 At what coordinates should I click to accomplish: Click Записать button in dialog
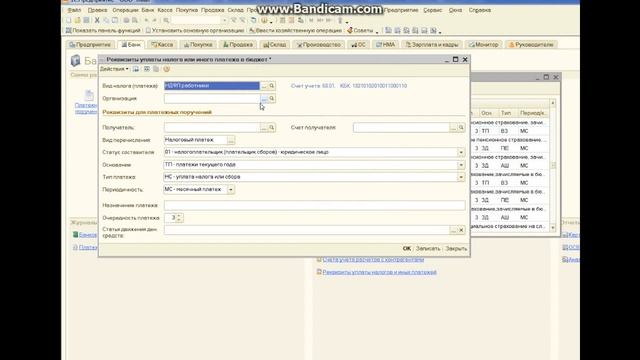tap(428, 249)
